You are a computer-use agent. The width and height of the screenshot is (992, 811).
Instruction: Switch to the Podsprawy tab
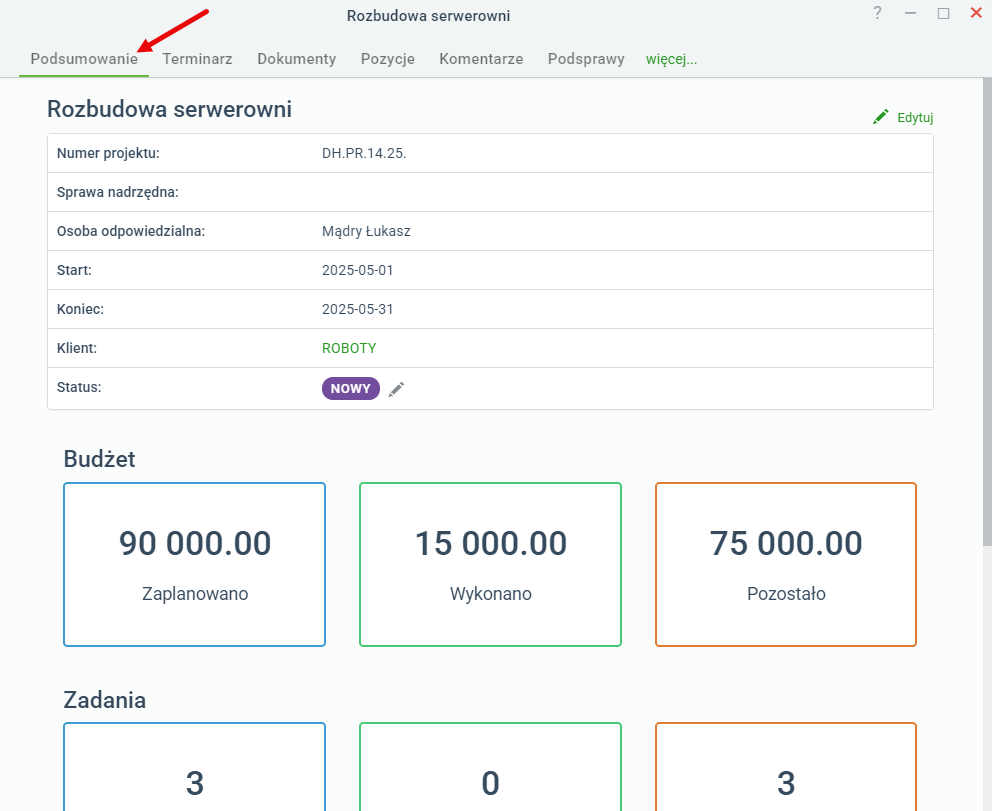click(x=586, y=59)
